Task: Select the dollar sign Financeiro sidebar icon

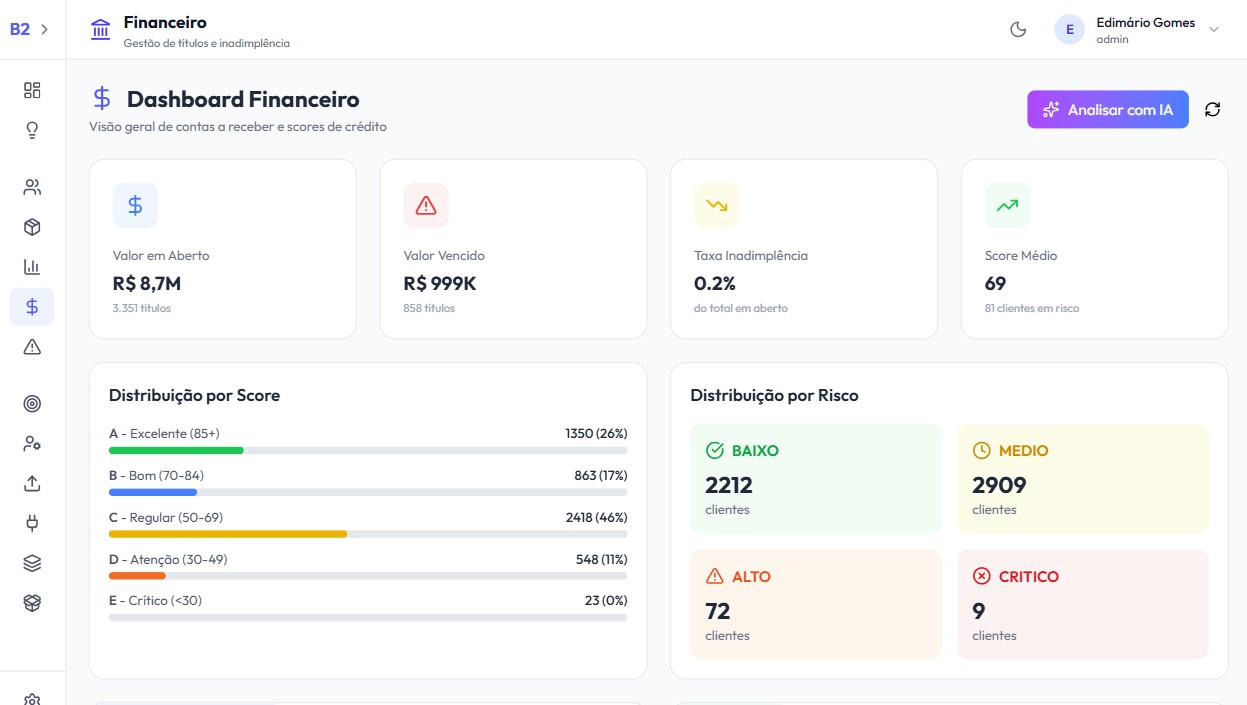Action: click(32, 307)
